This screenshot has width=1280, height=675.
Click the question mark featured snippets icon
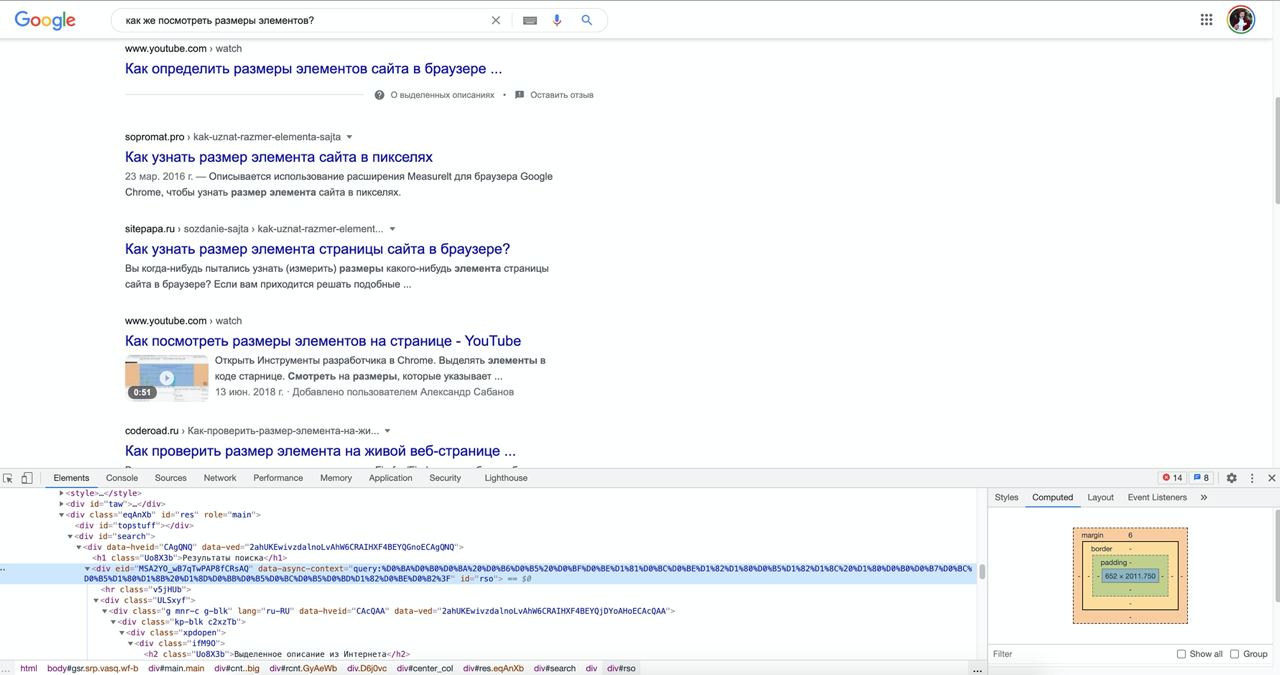380,95
